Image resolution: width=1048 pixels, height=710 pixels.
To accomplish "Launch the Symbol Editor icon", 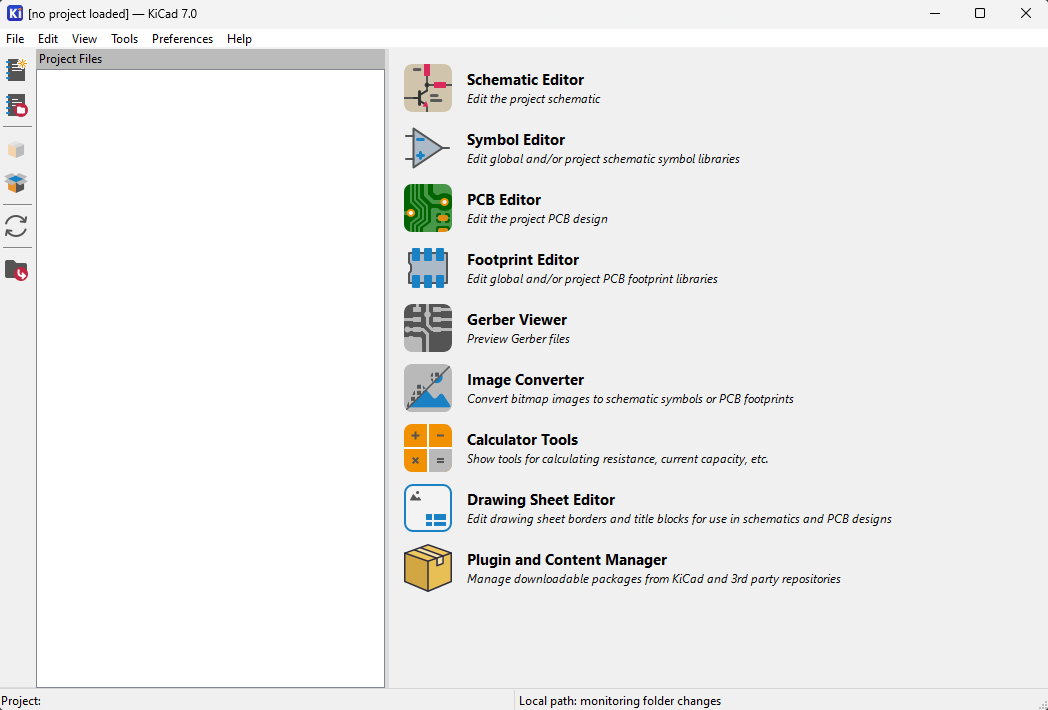I will click(428, 148).
